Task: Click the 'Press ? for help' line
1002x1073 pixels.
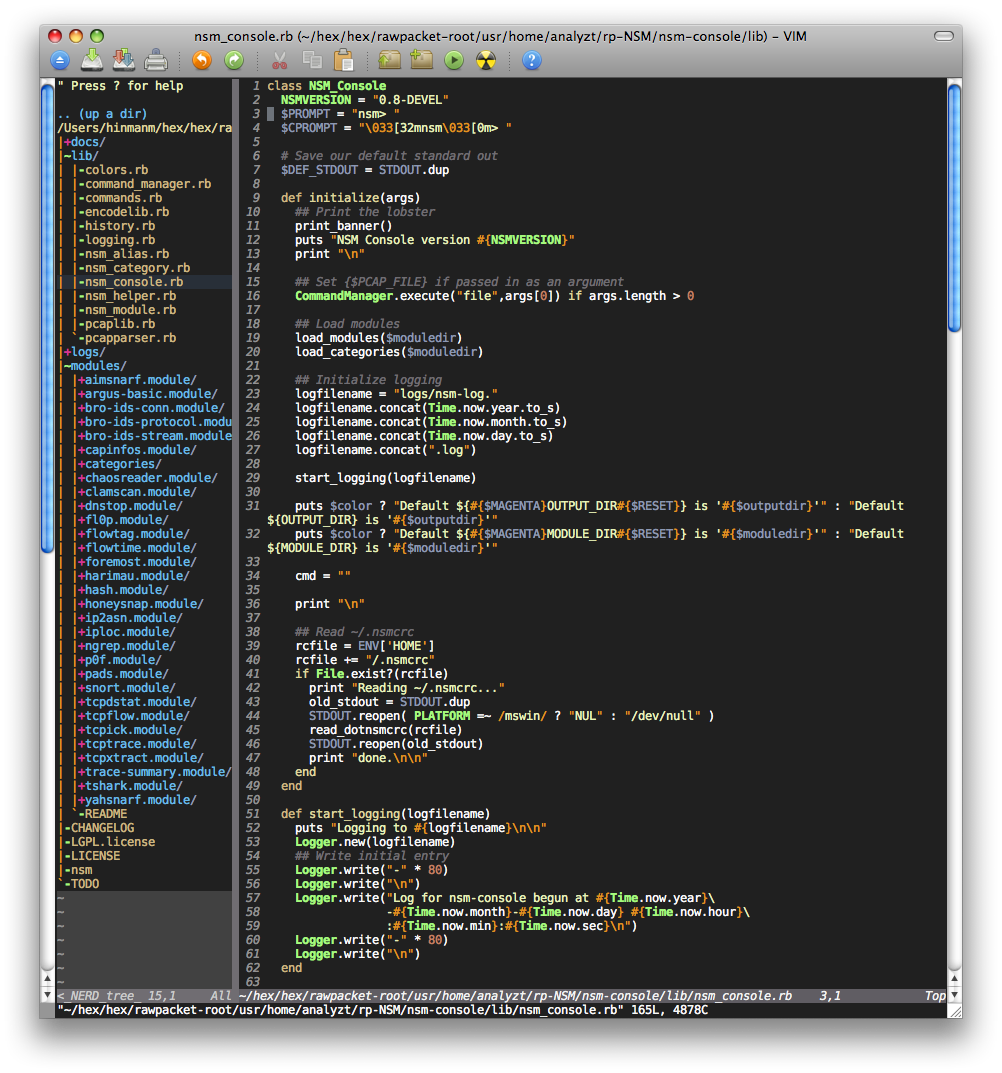Action: (120, 86)
